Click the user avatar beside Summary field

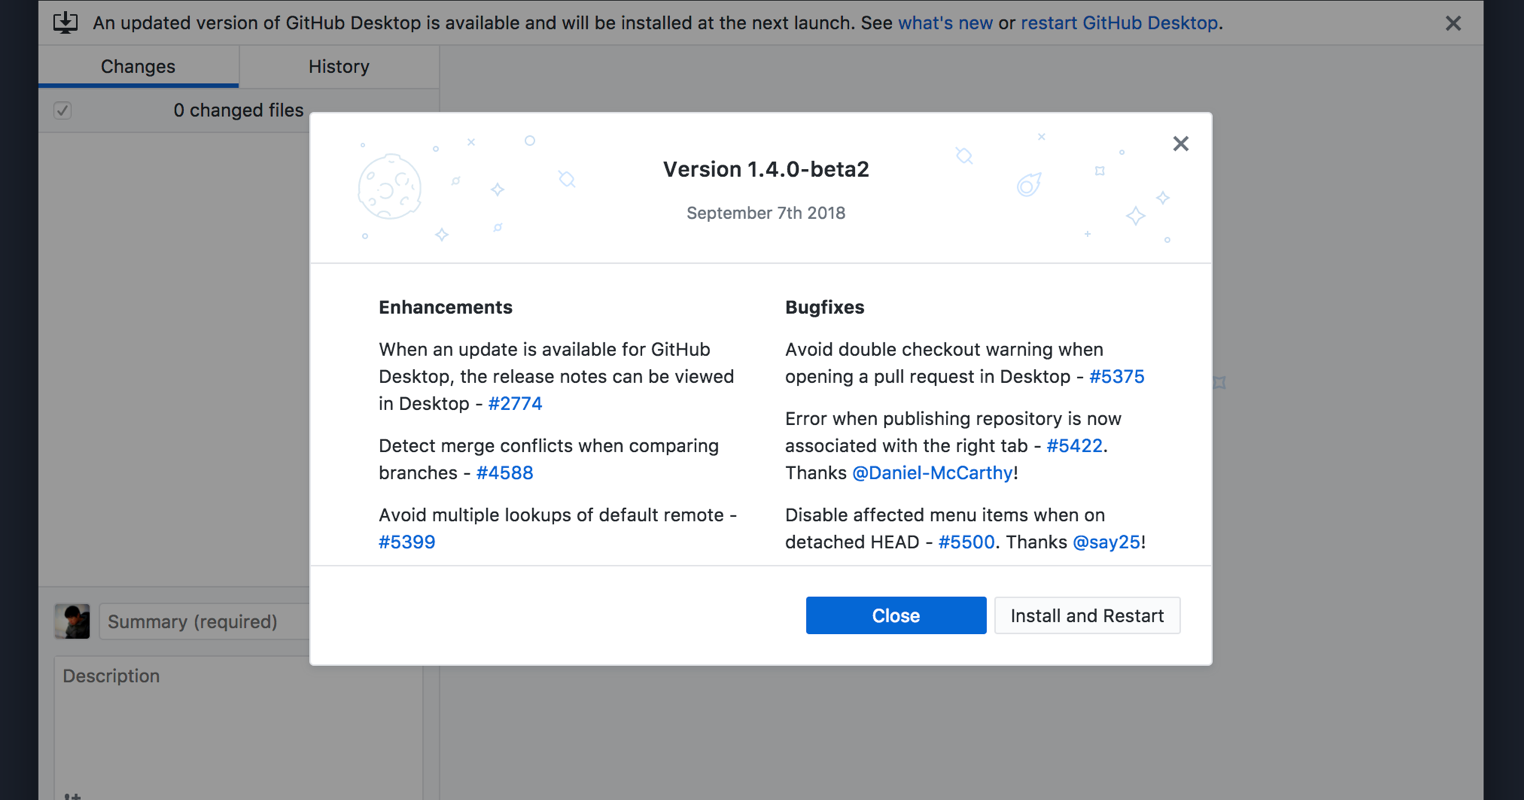[x=72, y=621]
